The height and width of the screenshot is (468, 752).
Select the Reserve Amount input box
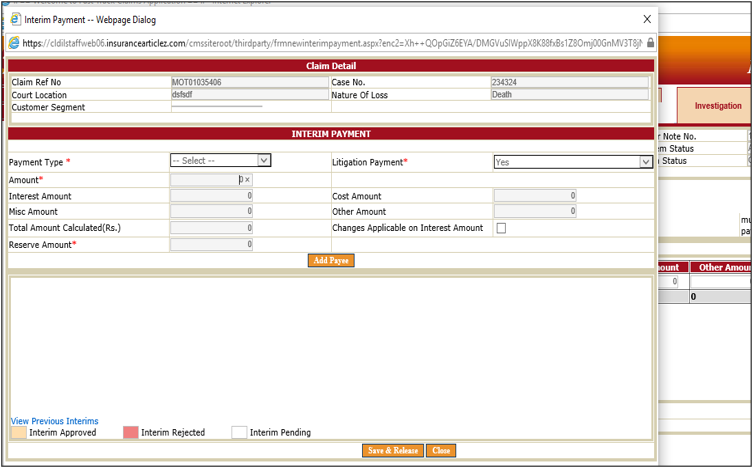tap(211, 244)
